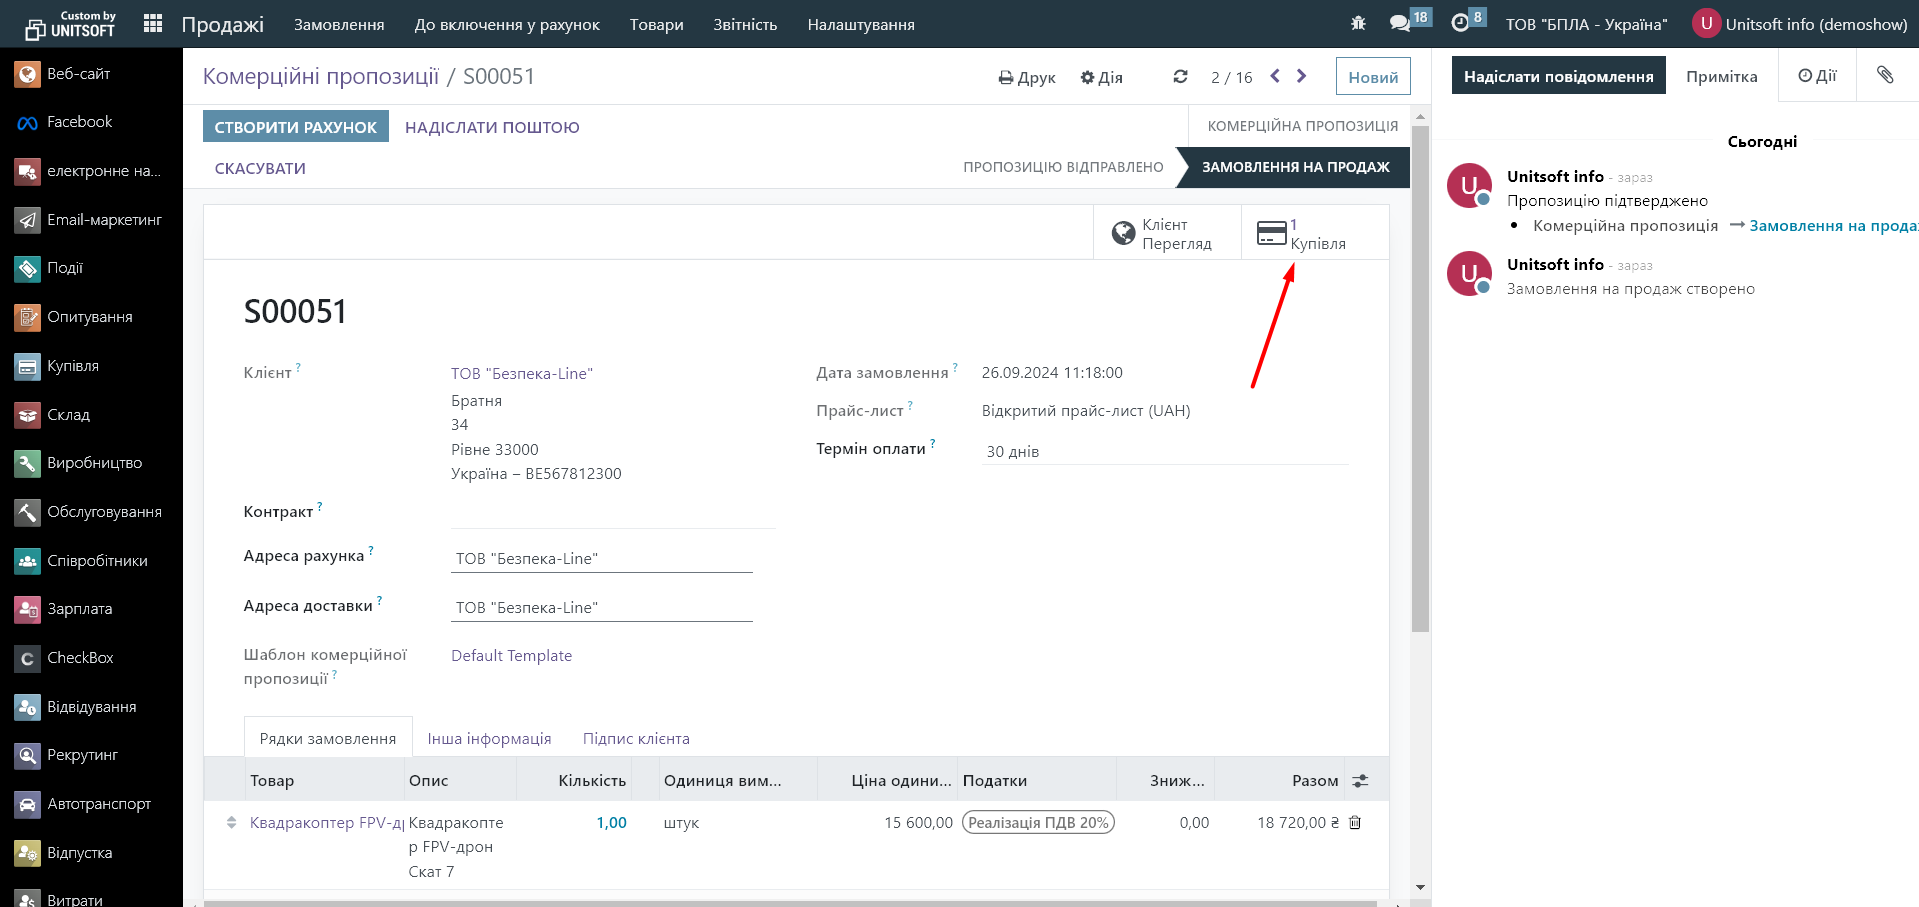
Task: Click the bug debug icon
Action: click(1358, 23)
